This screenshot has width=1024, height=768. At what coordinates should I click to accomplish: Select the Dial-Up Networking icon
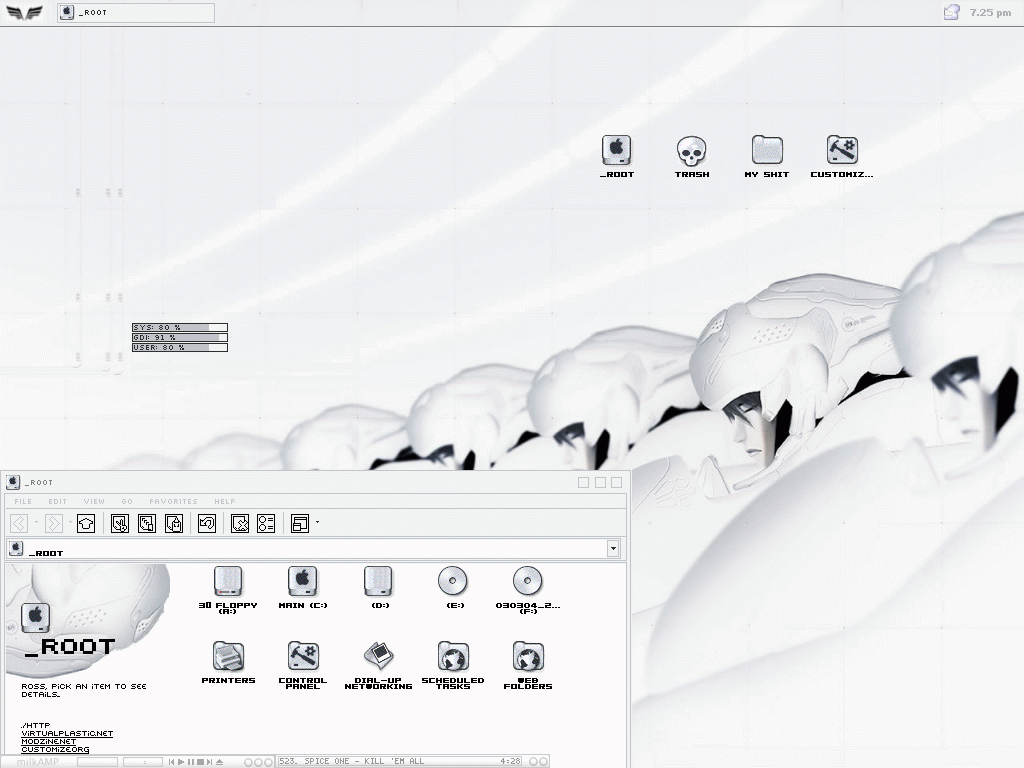coord(378,658)
